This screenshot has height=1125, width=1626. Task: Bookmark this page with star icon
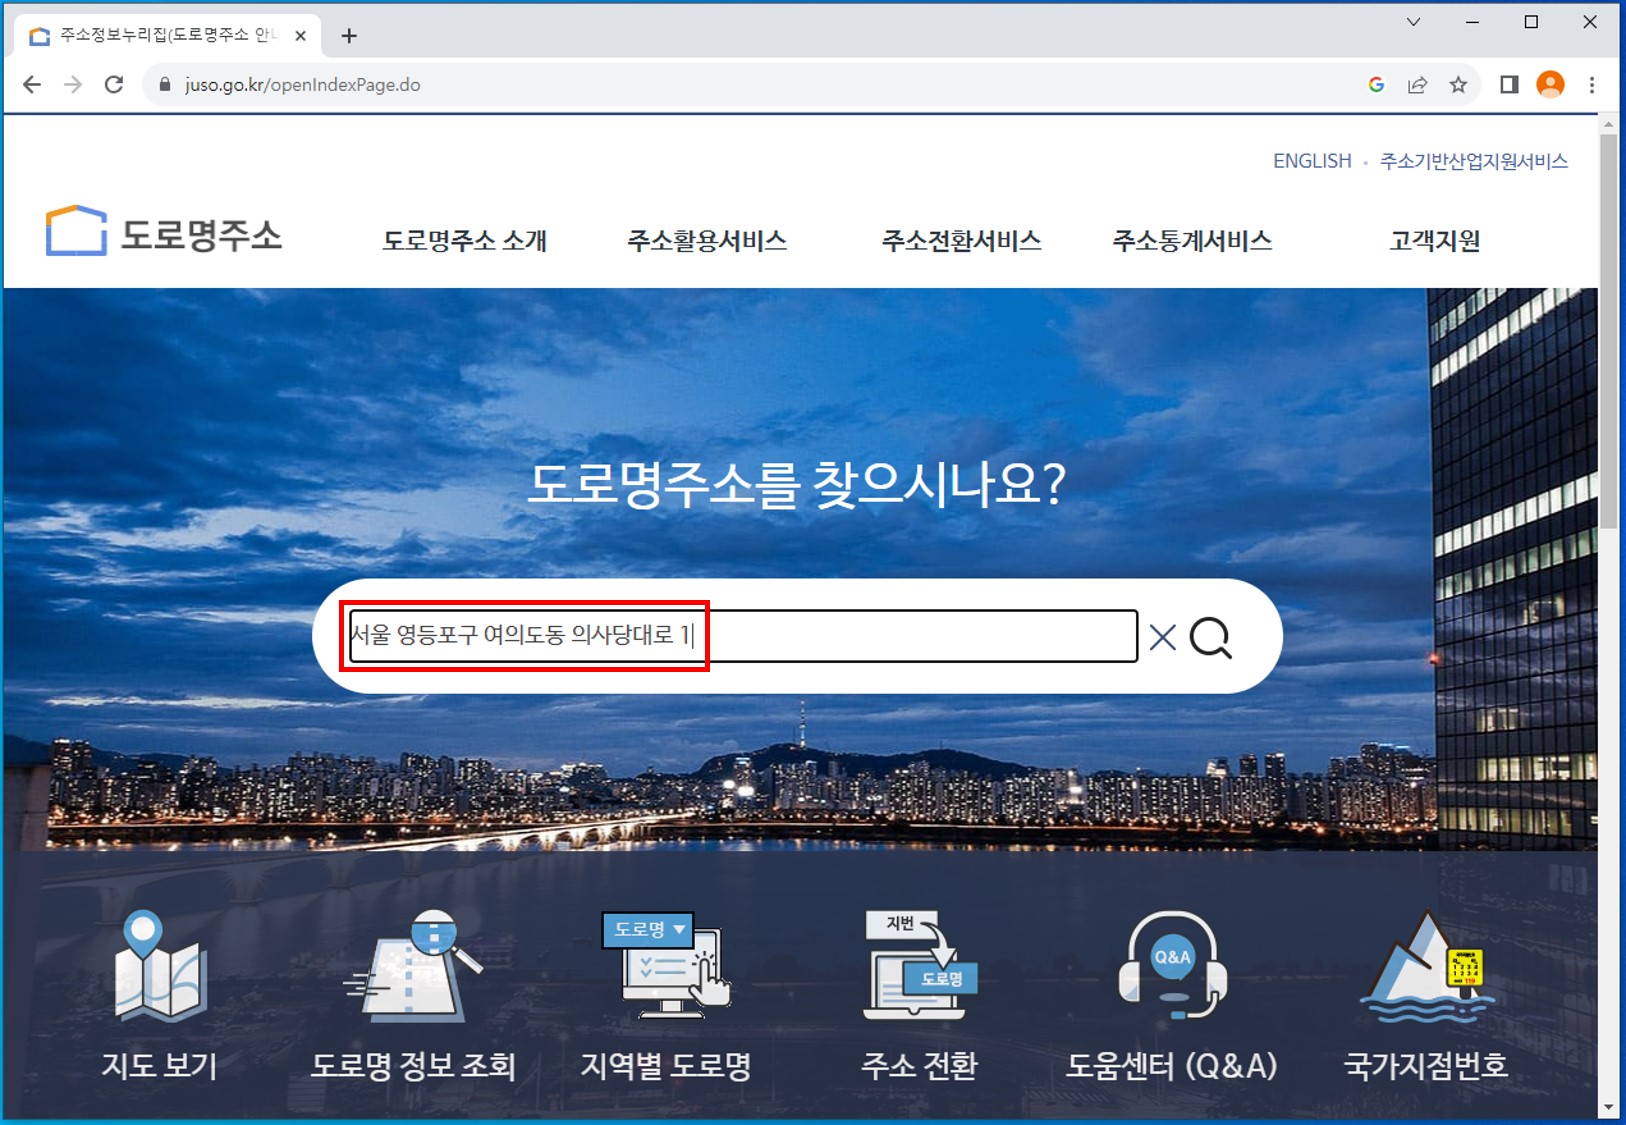click(1458, 85)
